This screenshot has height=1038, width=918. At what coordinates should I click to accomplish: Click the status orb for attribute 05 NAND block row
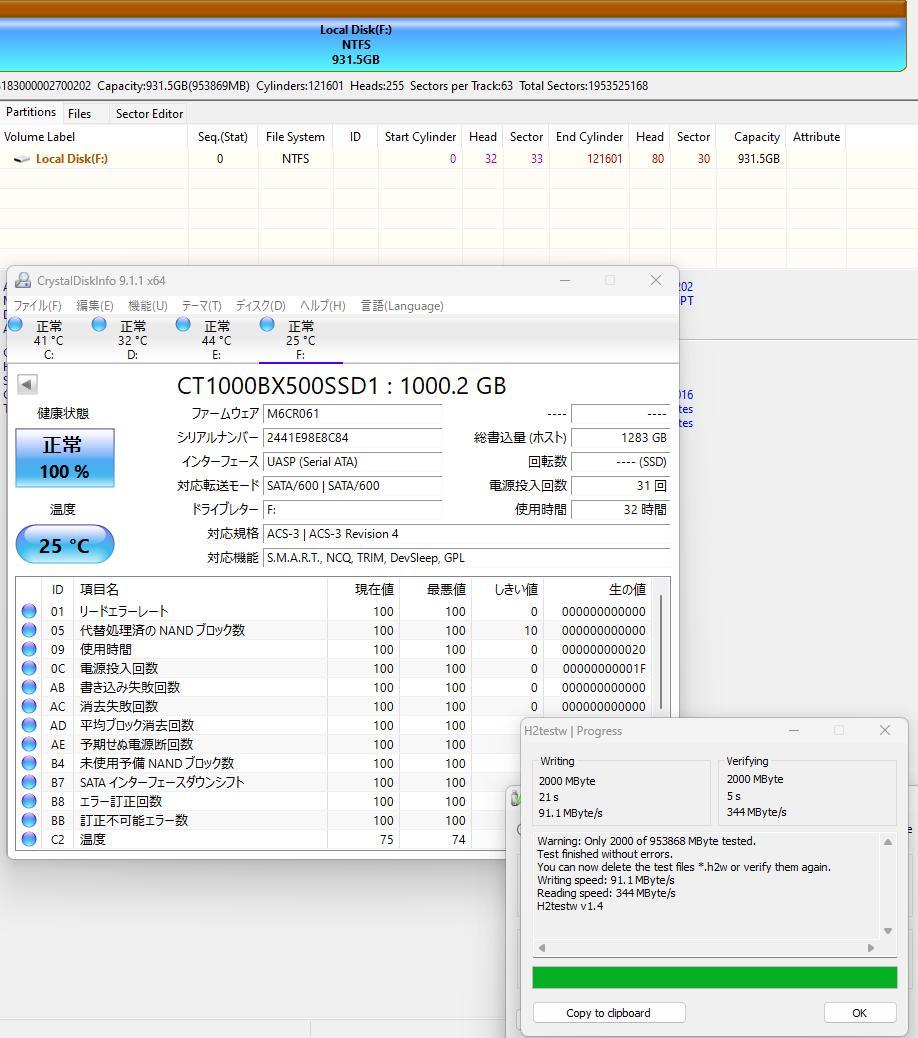pyautogui.click(x=29, y=630)
